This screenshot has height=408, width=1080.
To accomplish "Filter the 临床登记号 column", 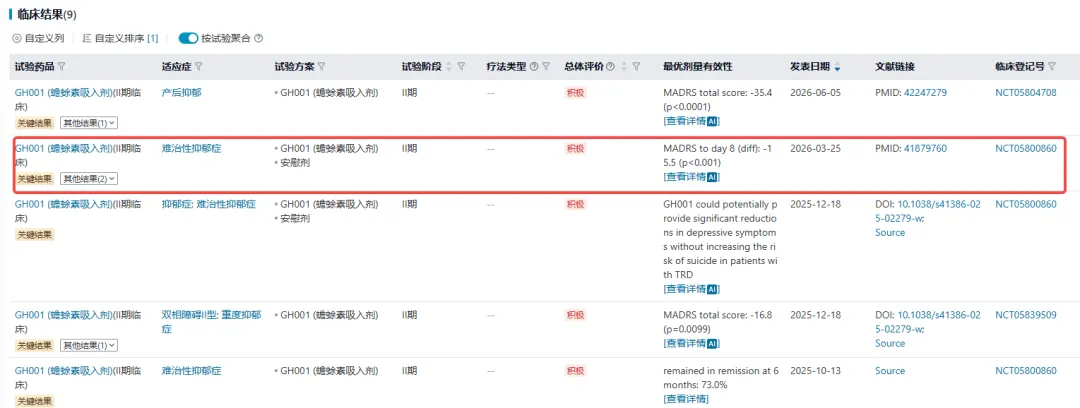I will pyautogui.click(x=1052, y=67).
